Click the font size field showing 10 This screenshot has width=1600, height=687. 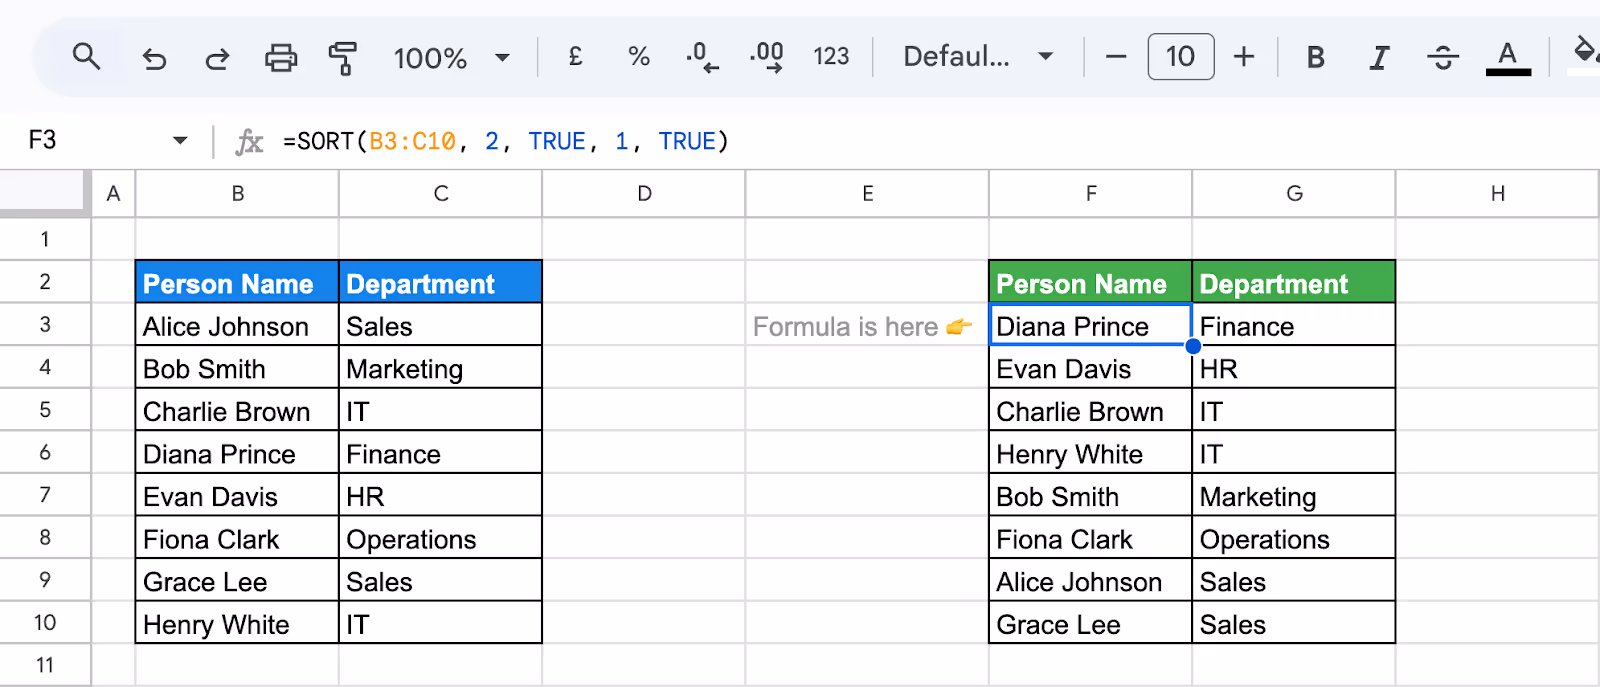pyautogui.click(x=1181, y=57)
